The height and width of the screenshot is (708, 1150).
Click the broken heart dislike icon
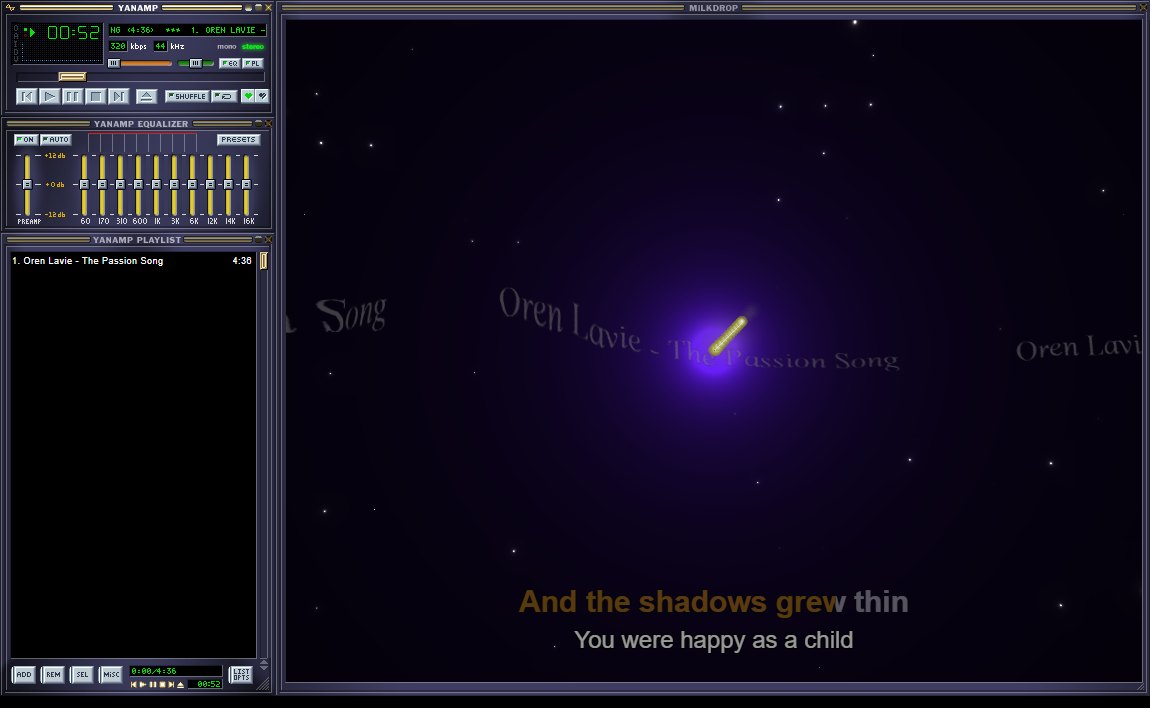click(x=262, y=96)
